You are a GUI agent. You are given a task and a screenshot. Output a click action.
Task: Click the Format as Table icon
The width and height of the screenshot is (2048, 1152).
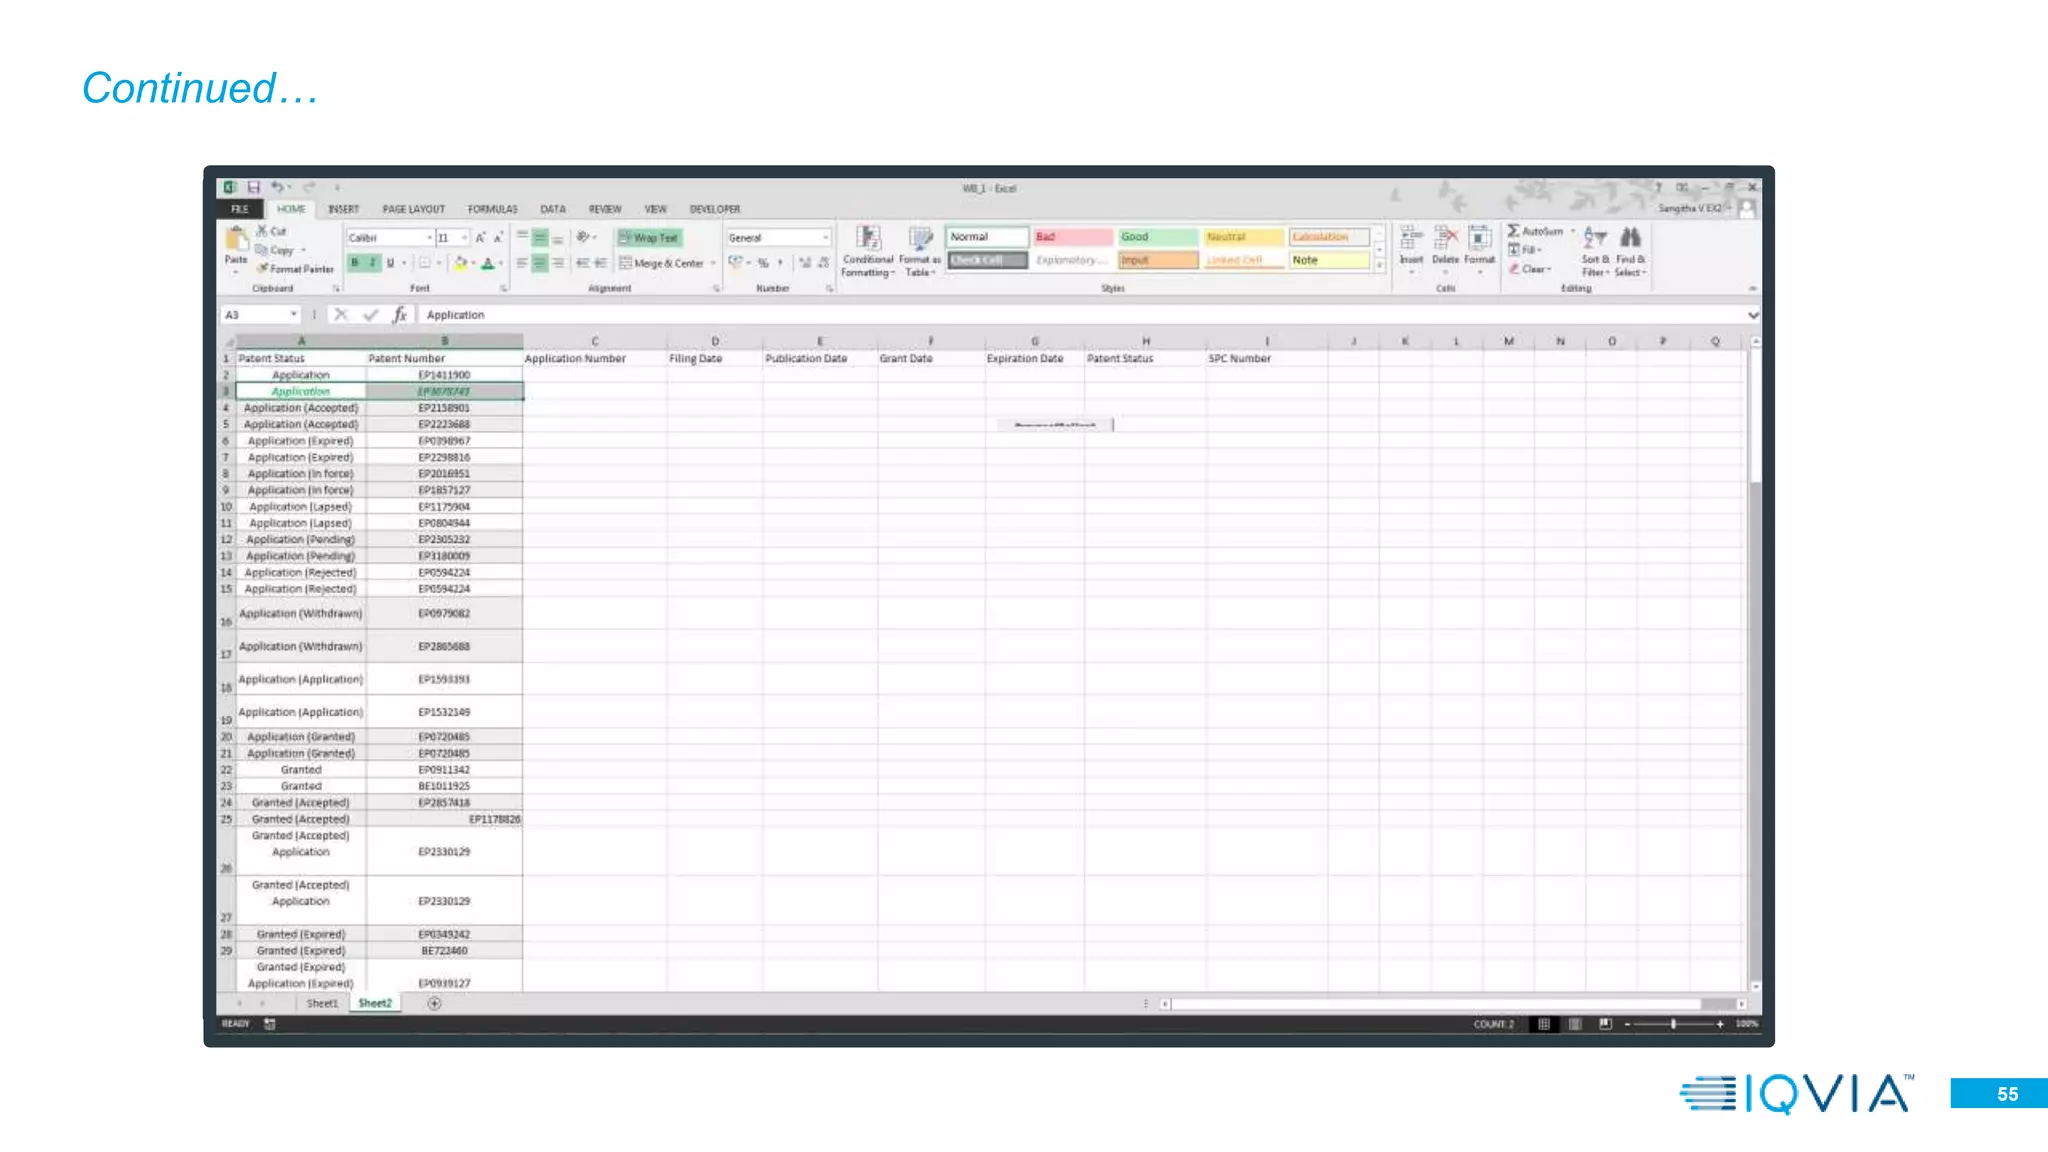pos(919,239)
